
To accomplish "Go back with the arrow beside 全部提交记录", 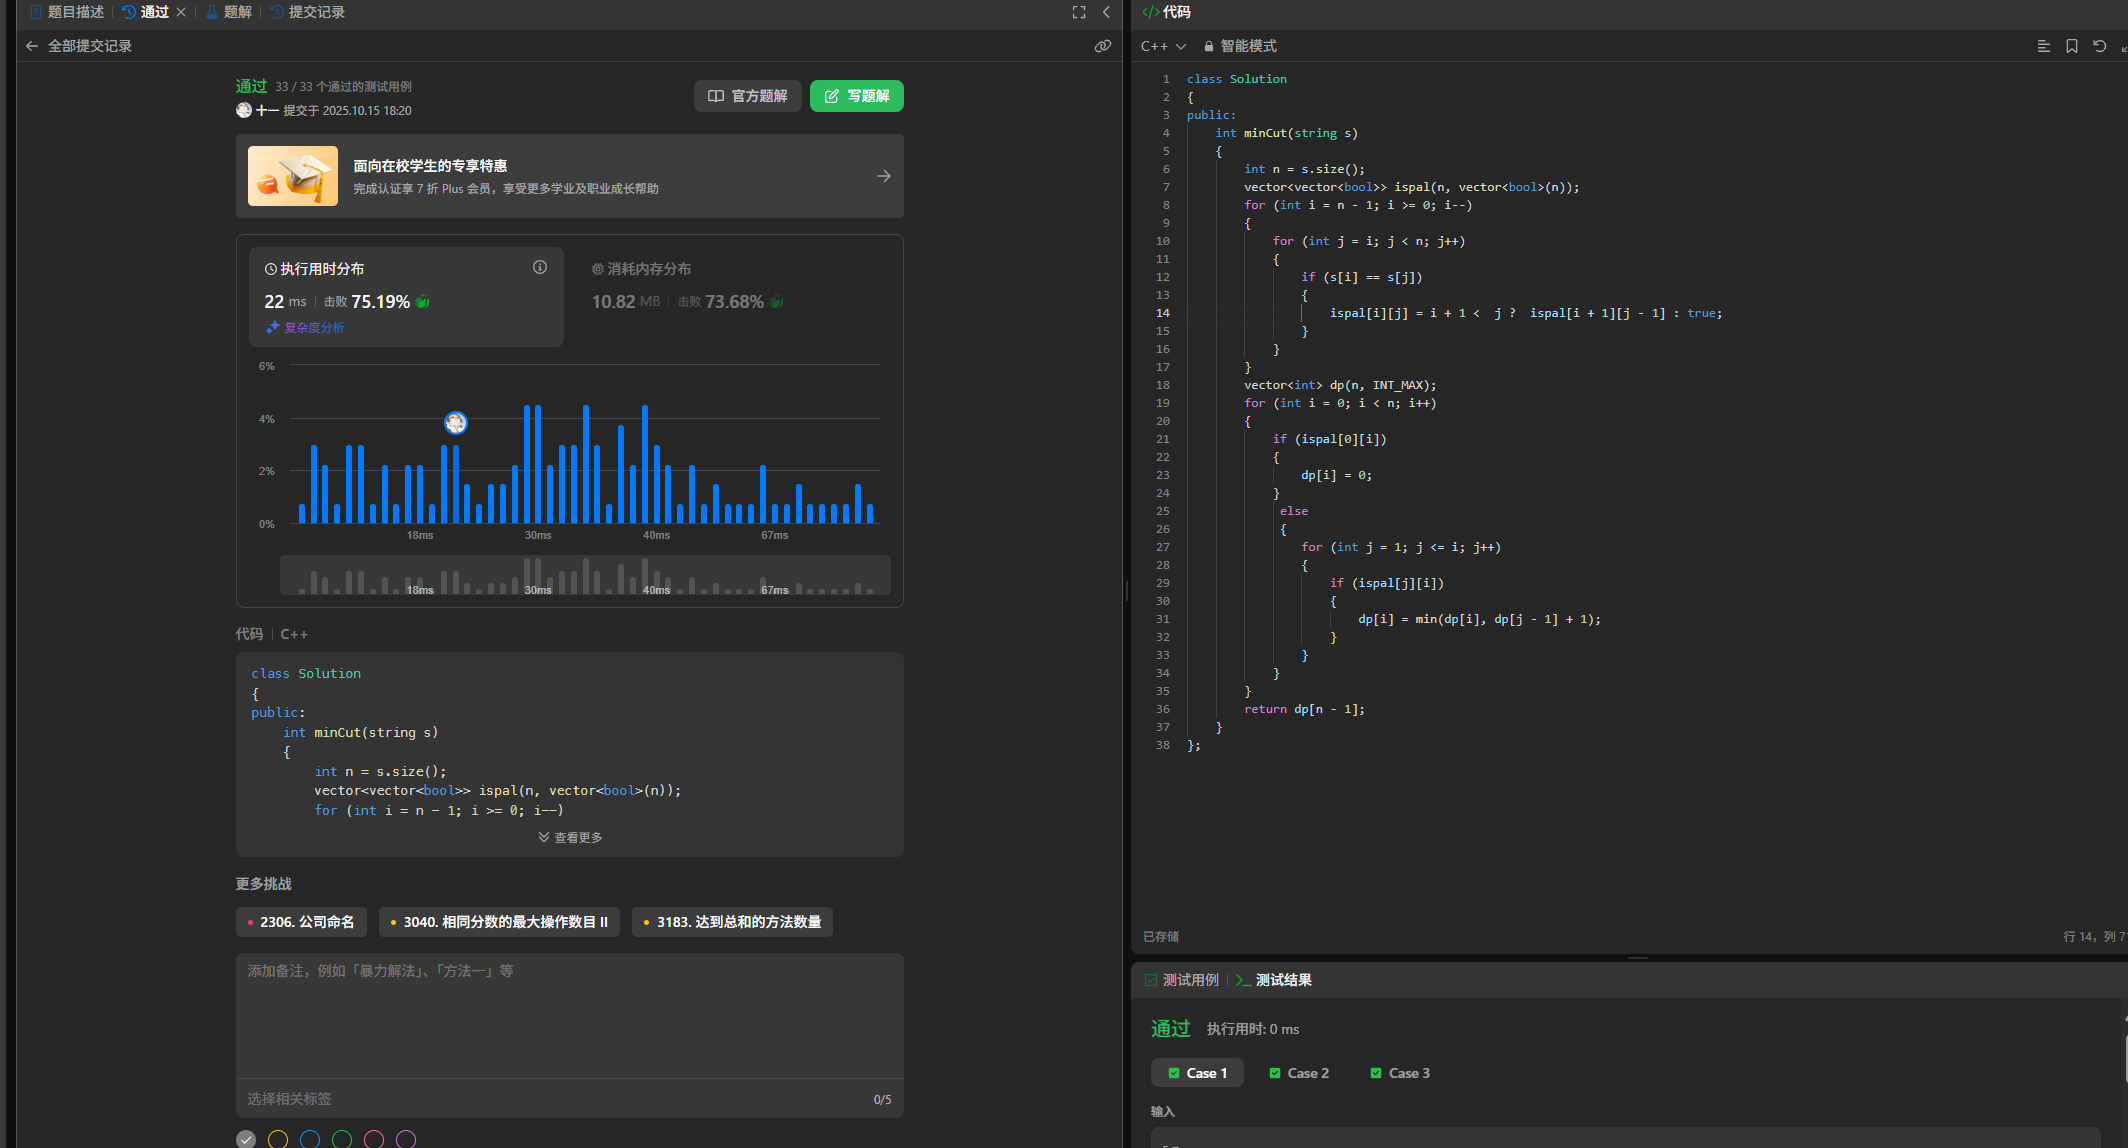I will point(32,46).
